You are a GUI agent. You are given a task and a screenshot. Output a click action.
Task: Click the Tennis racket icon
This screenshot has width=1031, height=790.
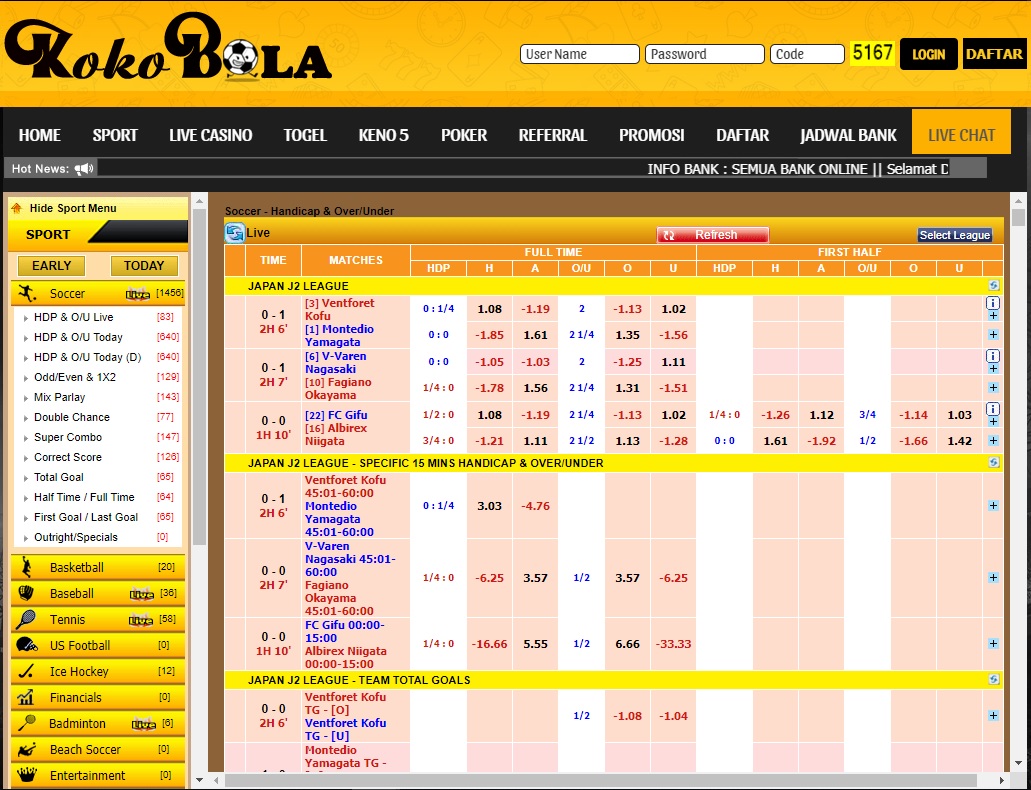click(26, 619)
